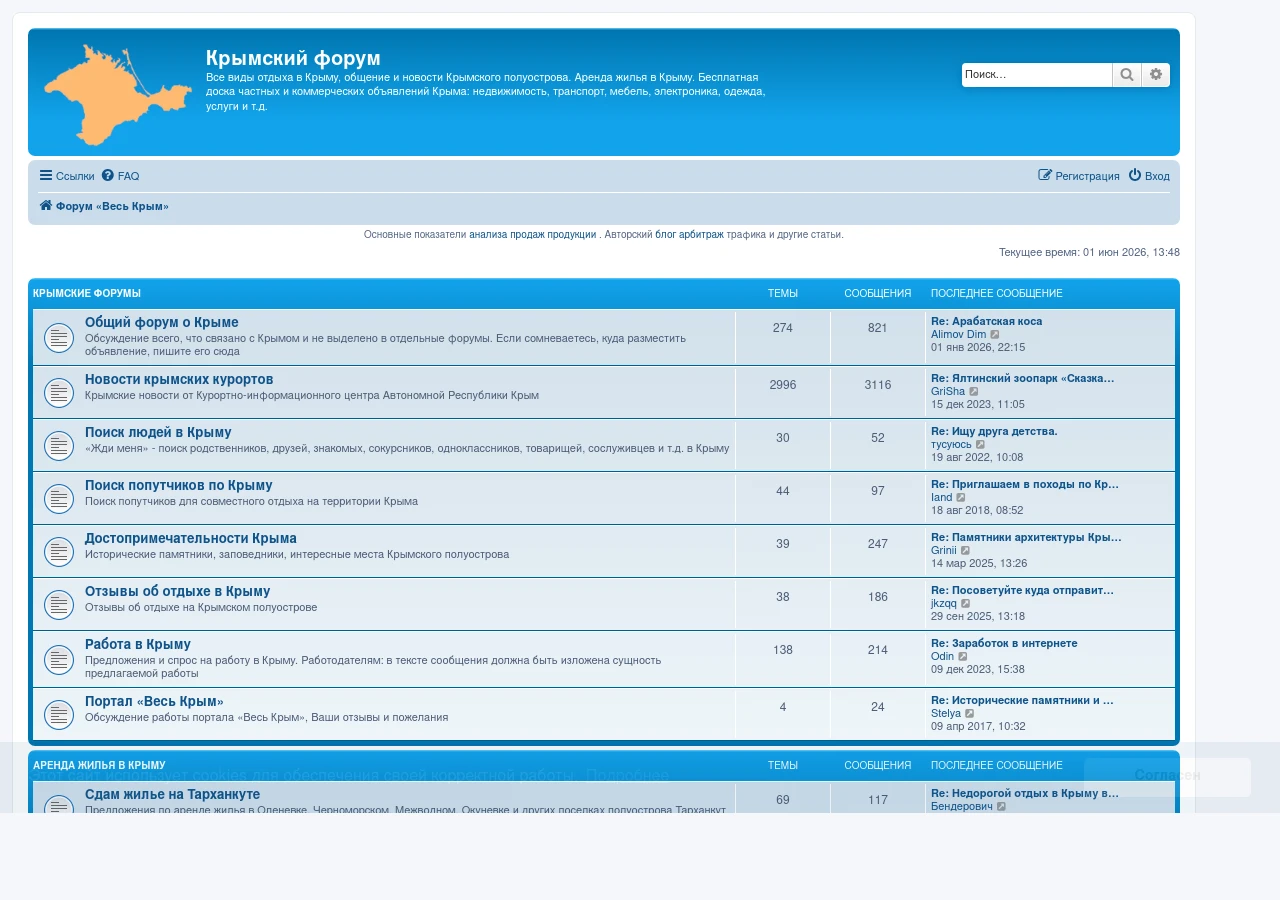1280x900 pixels.
Task: Open last post Re: Арабатская коса
Action: [986, 322]
